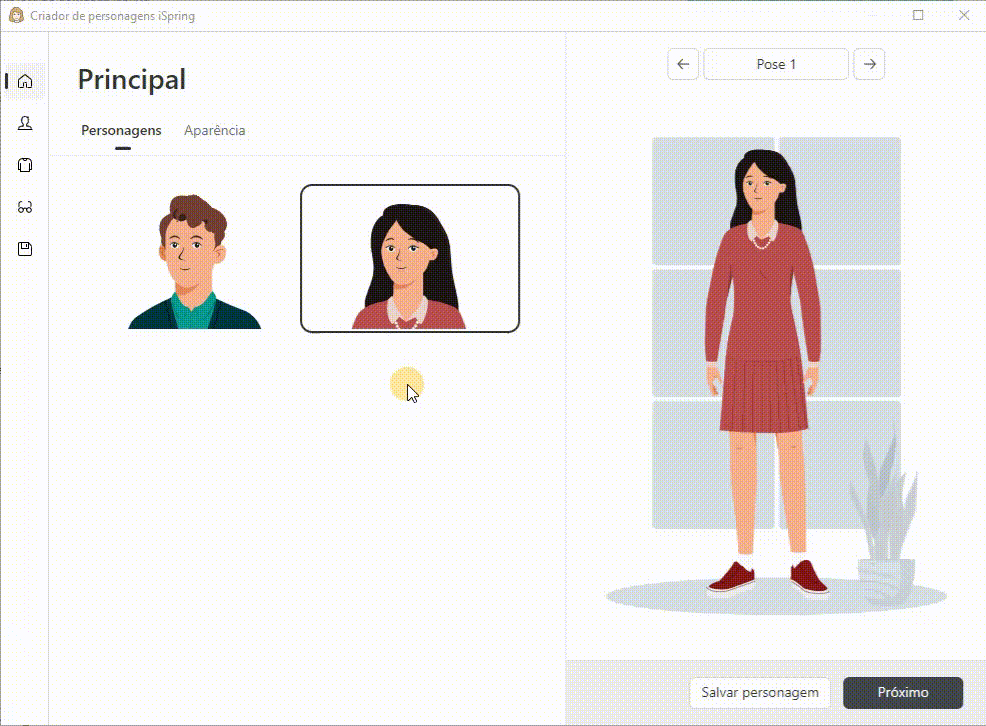Choose the male character thumbnail

pyautogui.click(x=194, y=260)
